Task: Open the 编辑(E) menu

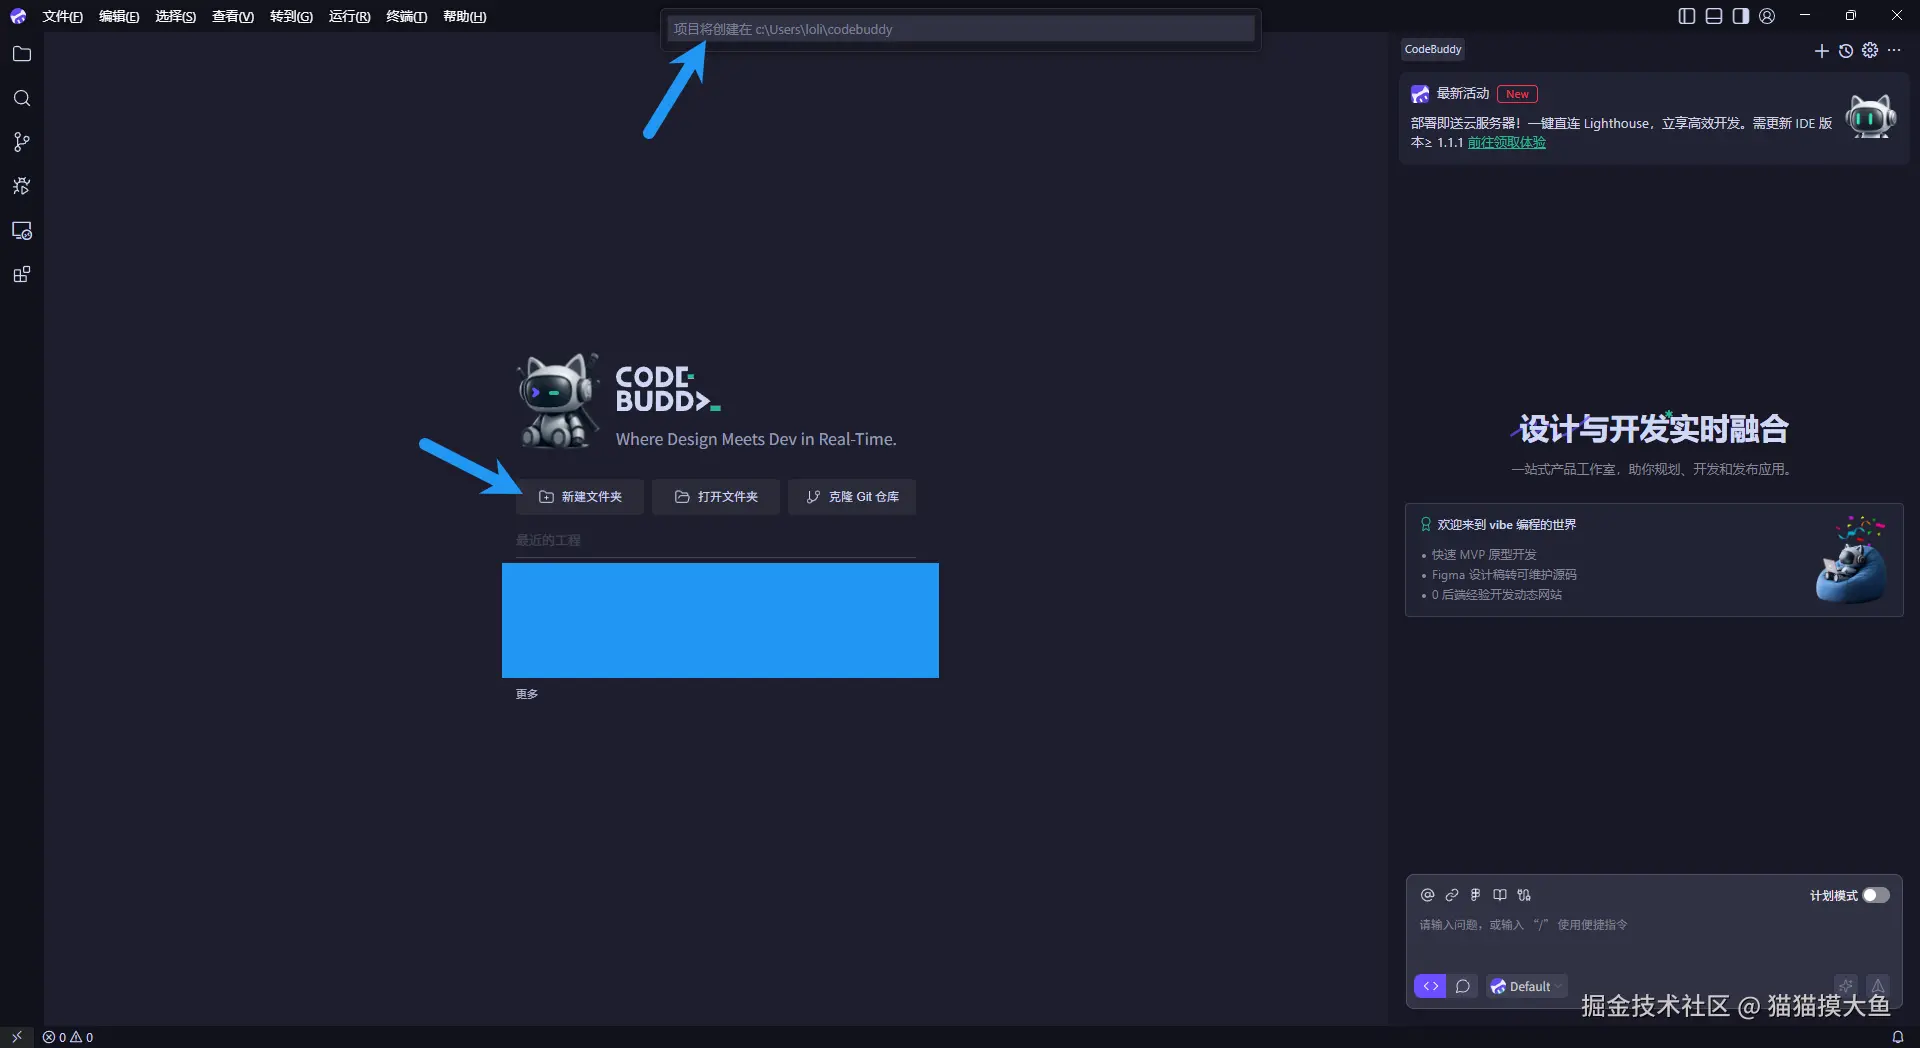Action: (119, 16)
